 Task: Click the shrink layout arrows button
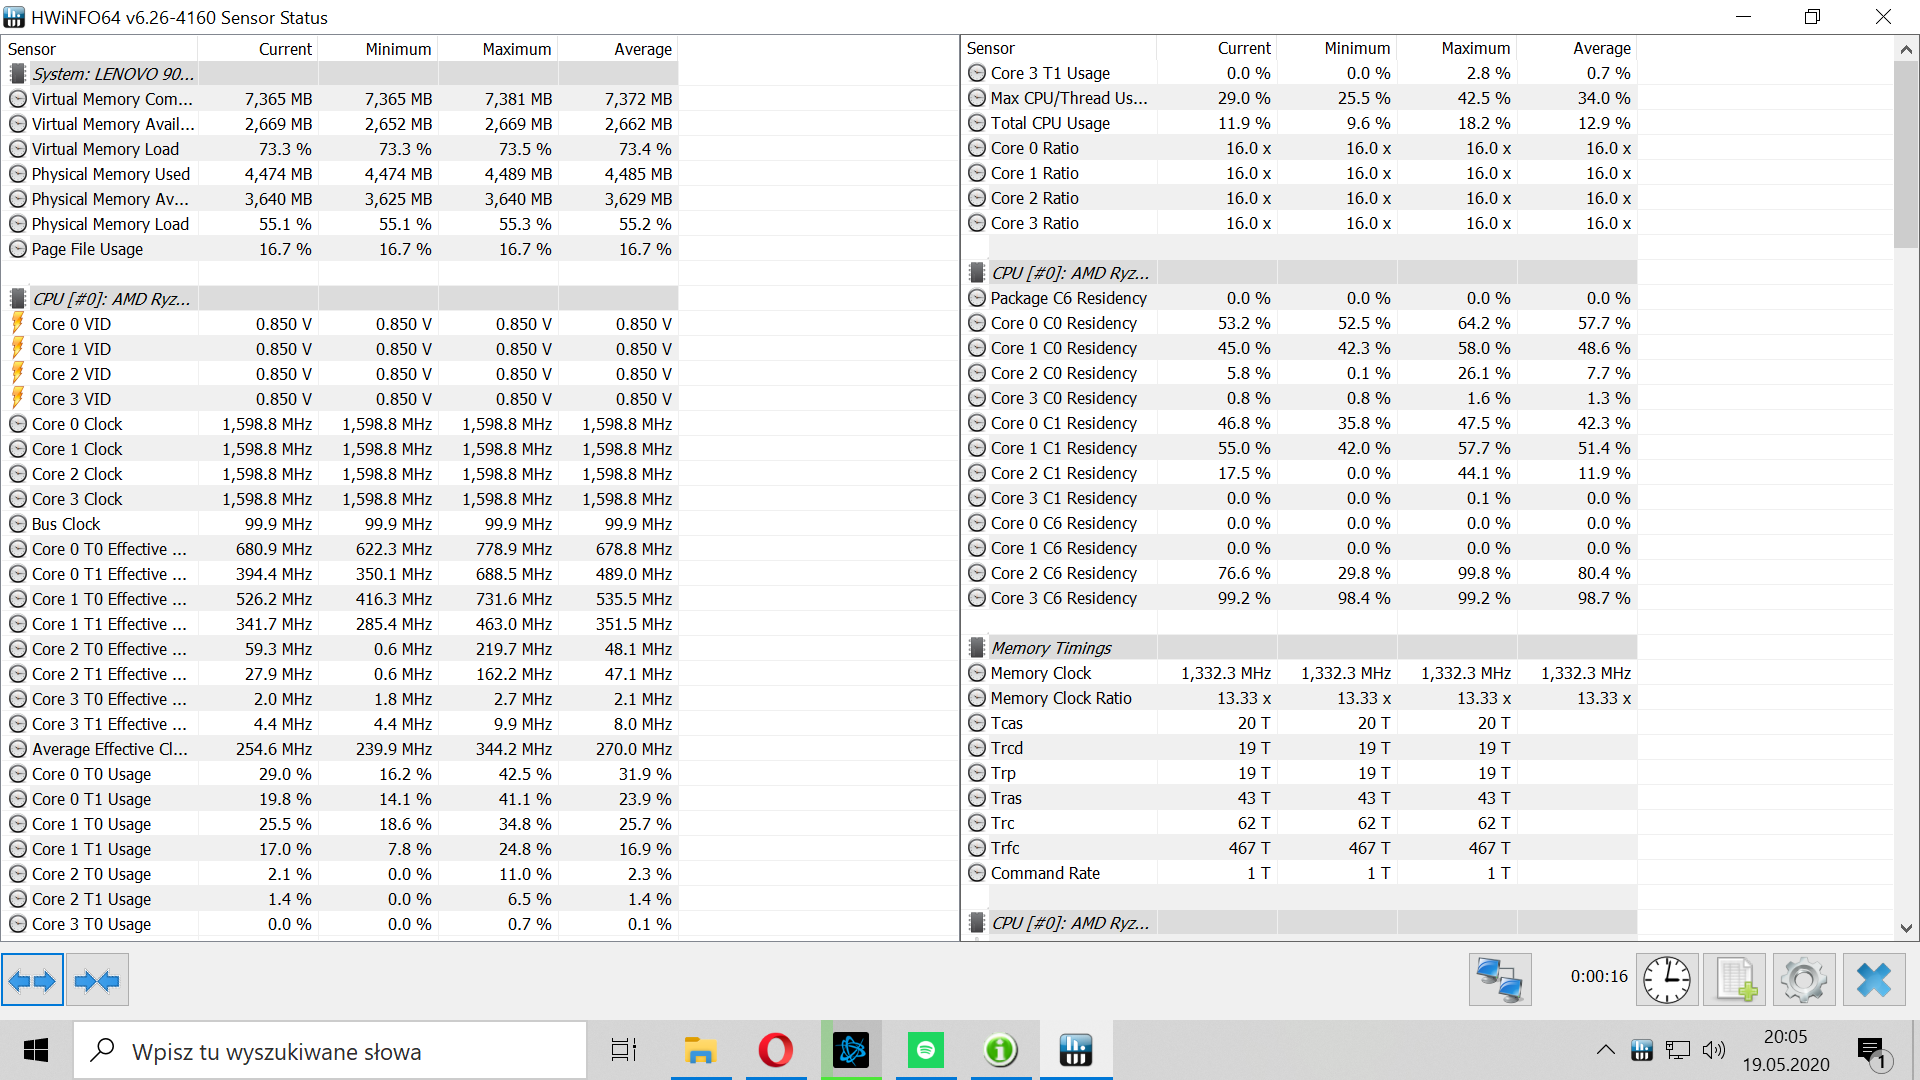pyautogui.click(x=98, y=980)
